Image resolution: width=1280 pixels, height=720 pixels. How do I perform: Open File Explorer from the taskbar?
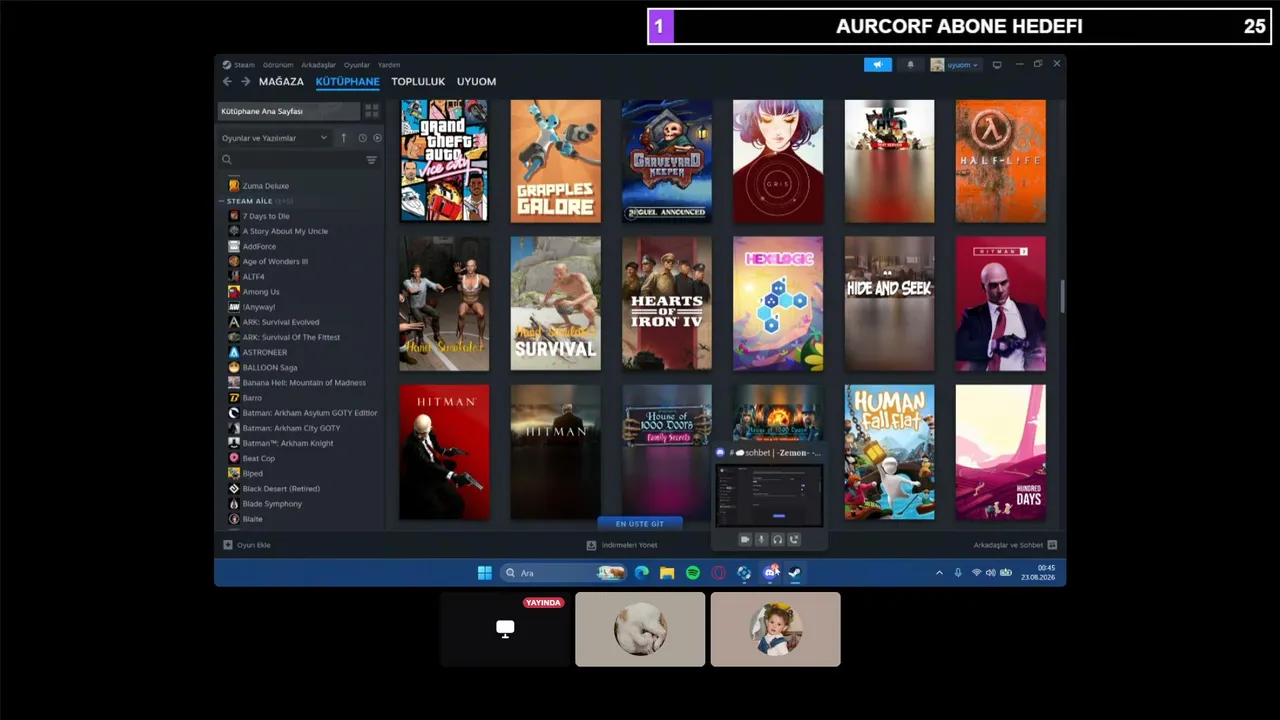(x=667, y=573)
